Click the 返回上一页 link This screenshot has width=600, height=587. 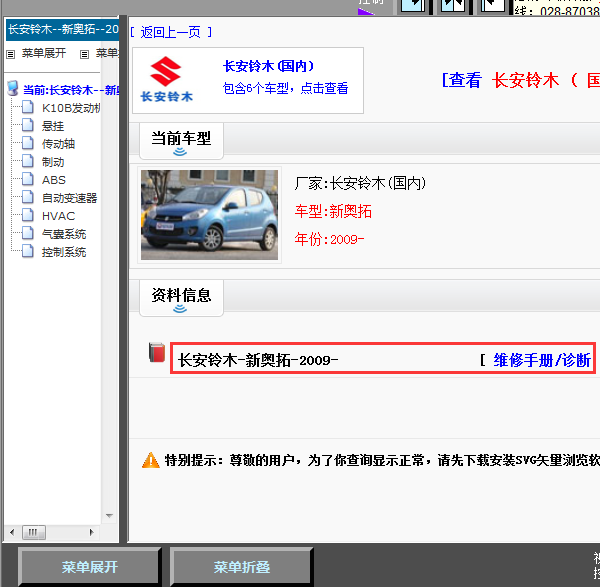click(171, 32)
